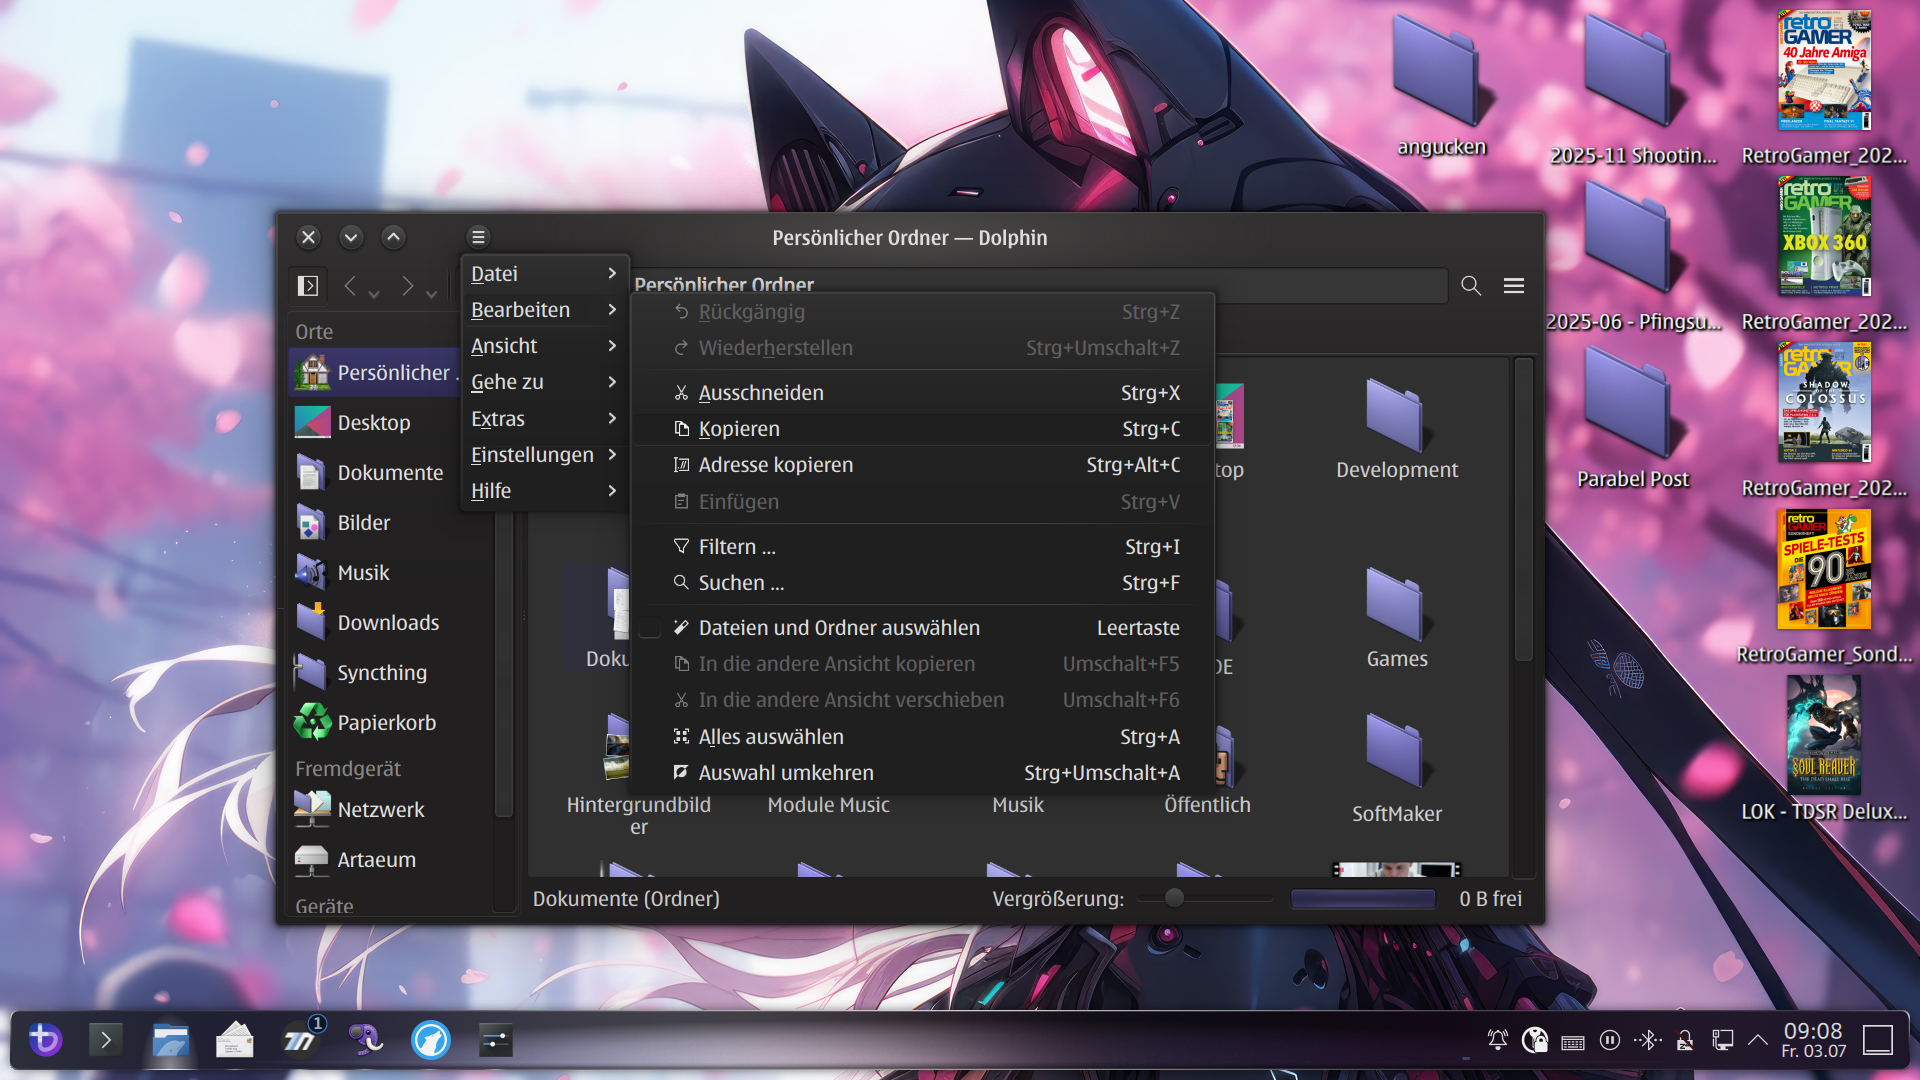
Task: Expand the Hilfe submenu
Action: 545,490
